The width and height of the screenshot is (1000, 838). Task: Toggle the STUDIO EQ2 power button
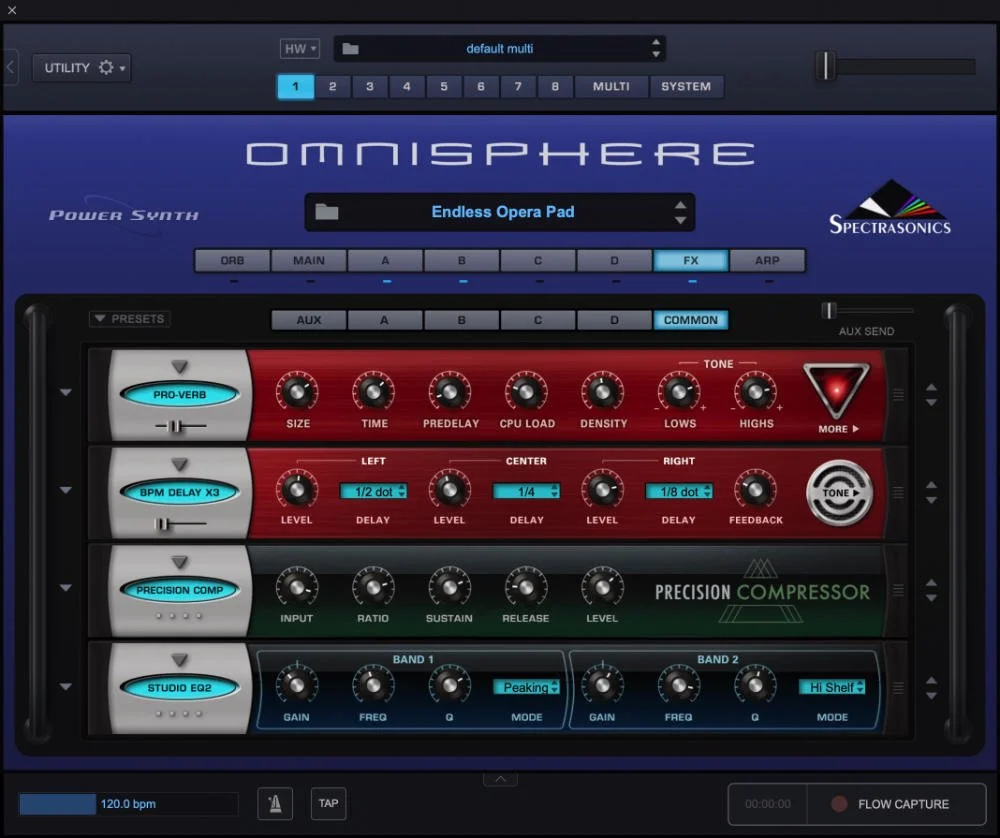pyautogui.click(x=179, y=687)
